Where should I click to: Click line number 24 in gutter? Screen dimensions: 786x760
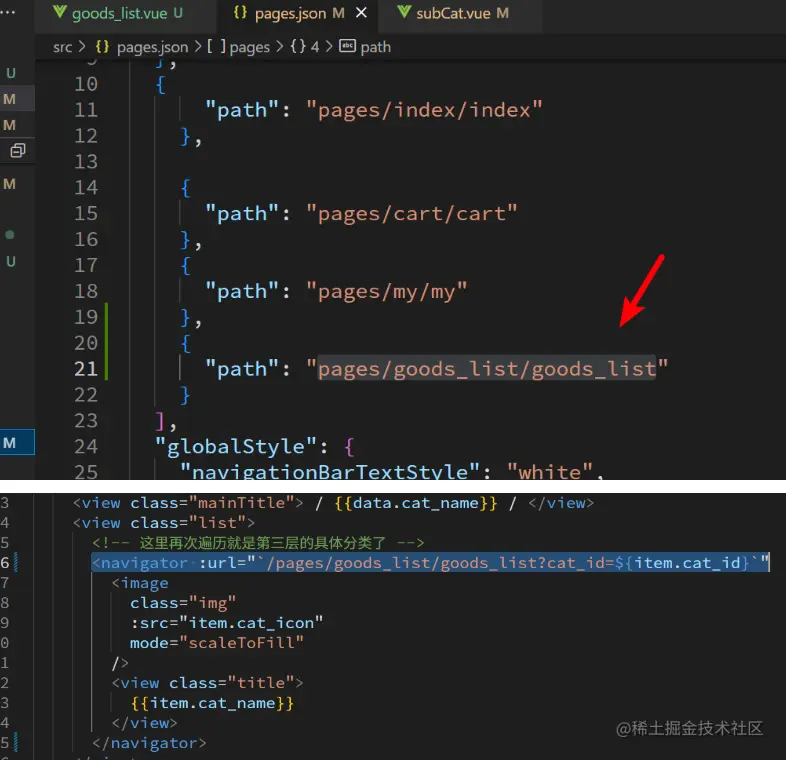point(86,446)
